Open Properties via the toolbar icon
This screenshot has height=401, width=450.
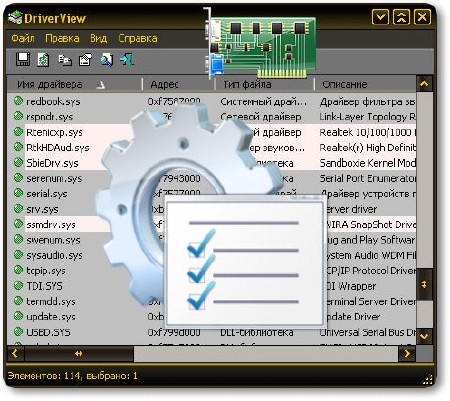(86, 60)
